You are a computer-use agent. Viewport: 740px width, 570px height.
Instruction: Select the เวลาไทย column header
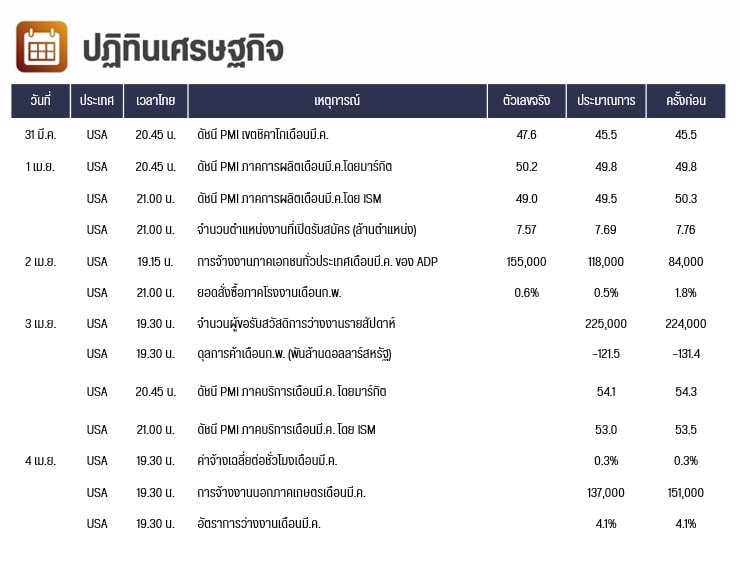point(155,101)
